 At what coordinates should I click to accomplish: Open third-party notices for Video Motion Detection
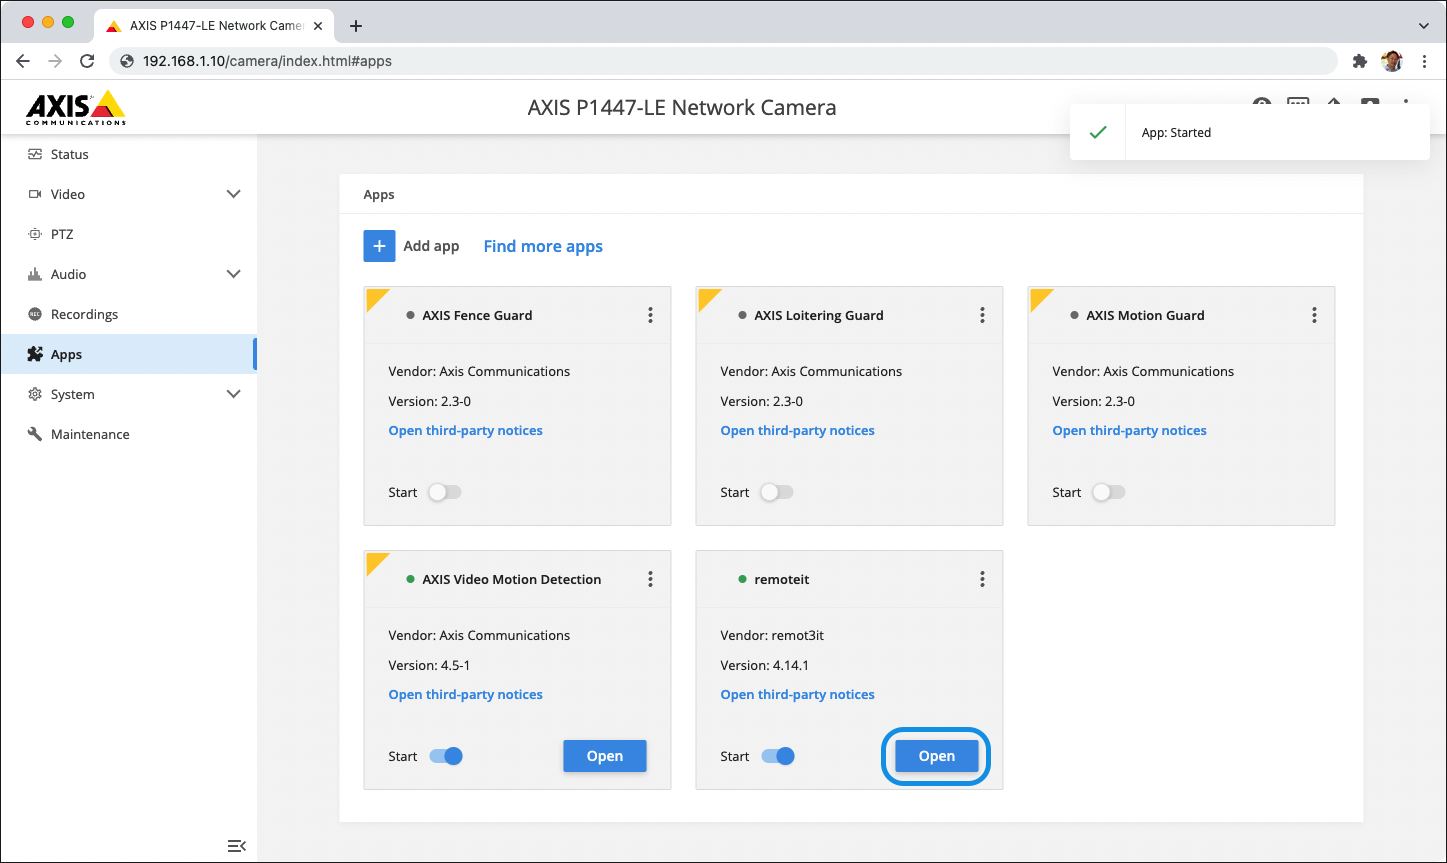coord(465,695)
